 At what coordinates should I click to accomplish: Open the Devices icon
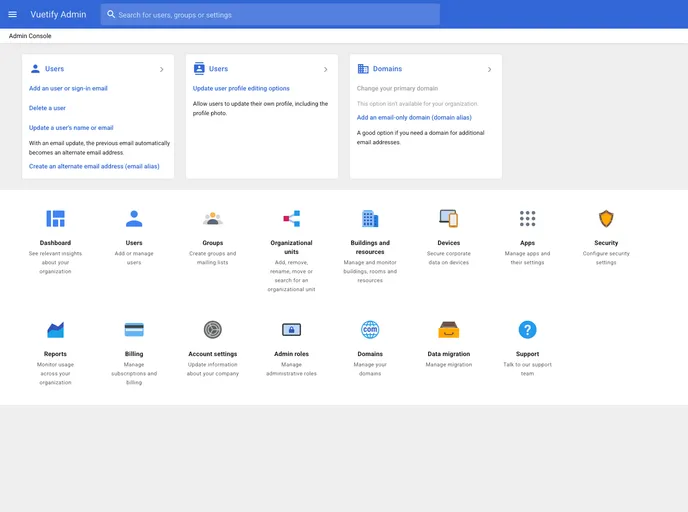(x=448, y=218)
